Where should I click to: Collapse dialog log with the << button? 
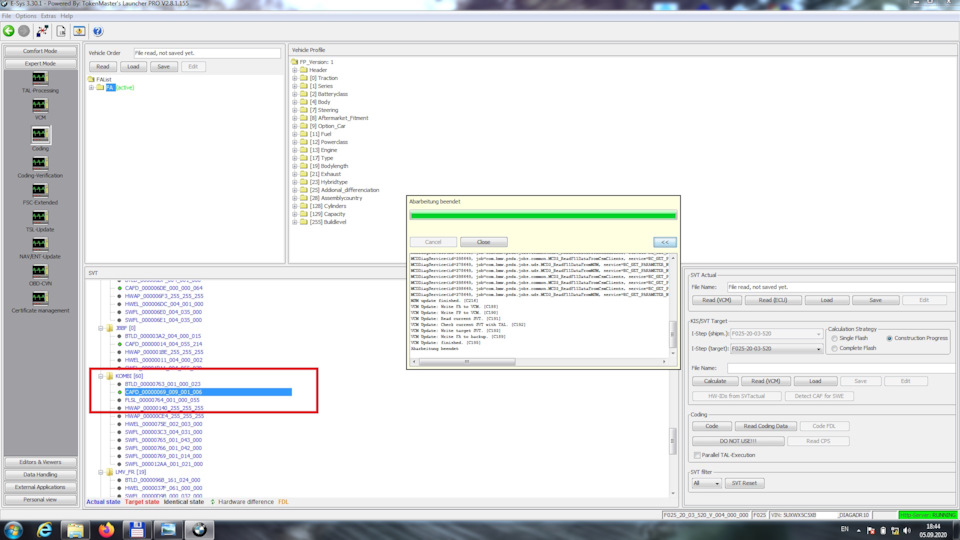click(665, 242)
